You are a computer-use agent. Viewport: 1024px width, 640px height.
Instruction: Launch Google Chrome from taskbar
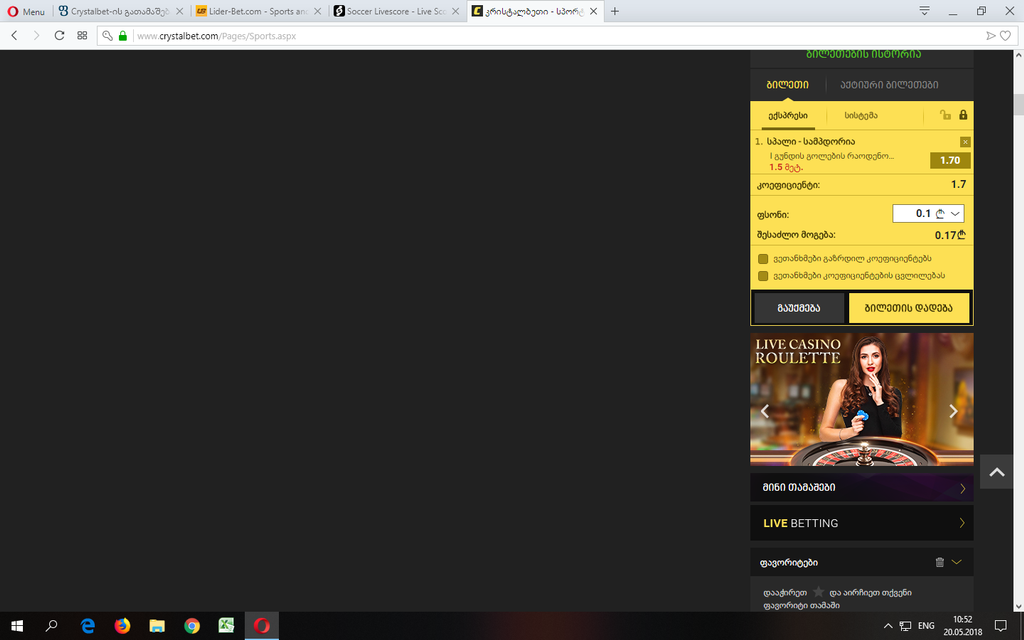click(x=192, y=626)
